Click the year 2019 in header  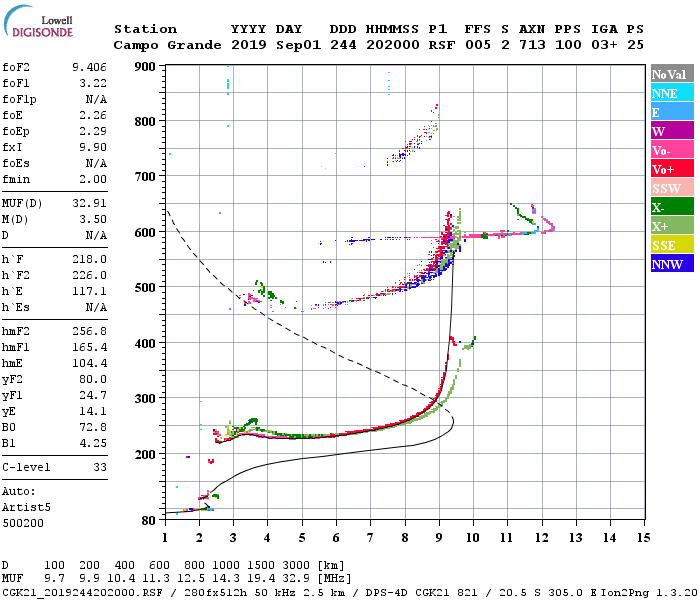pos(249,45)
